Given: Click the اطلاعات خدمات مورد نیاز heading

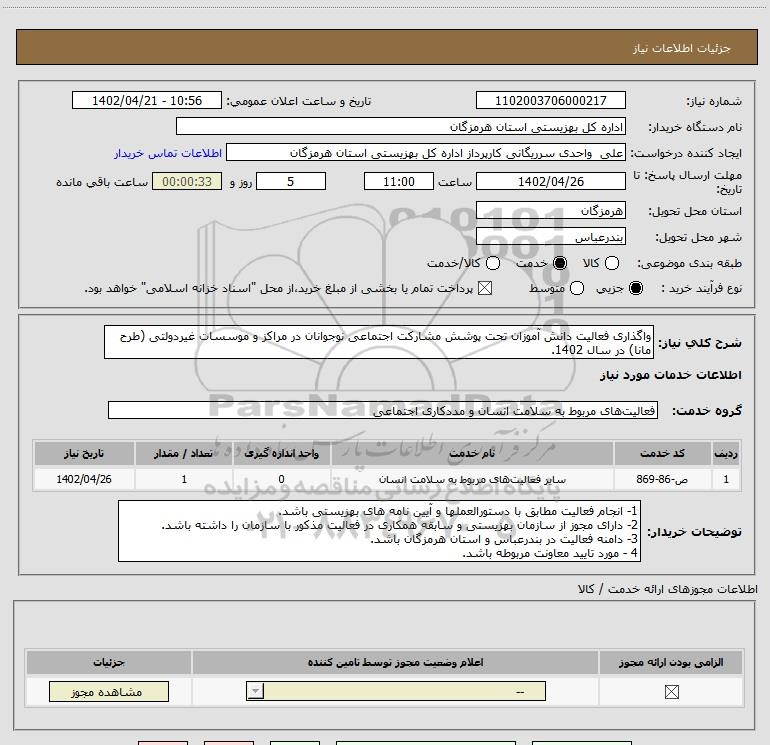Looking at the screenshot, I should pyautogui.click(x=670, y=375).
